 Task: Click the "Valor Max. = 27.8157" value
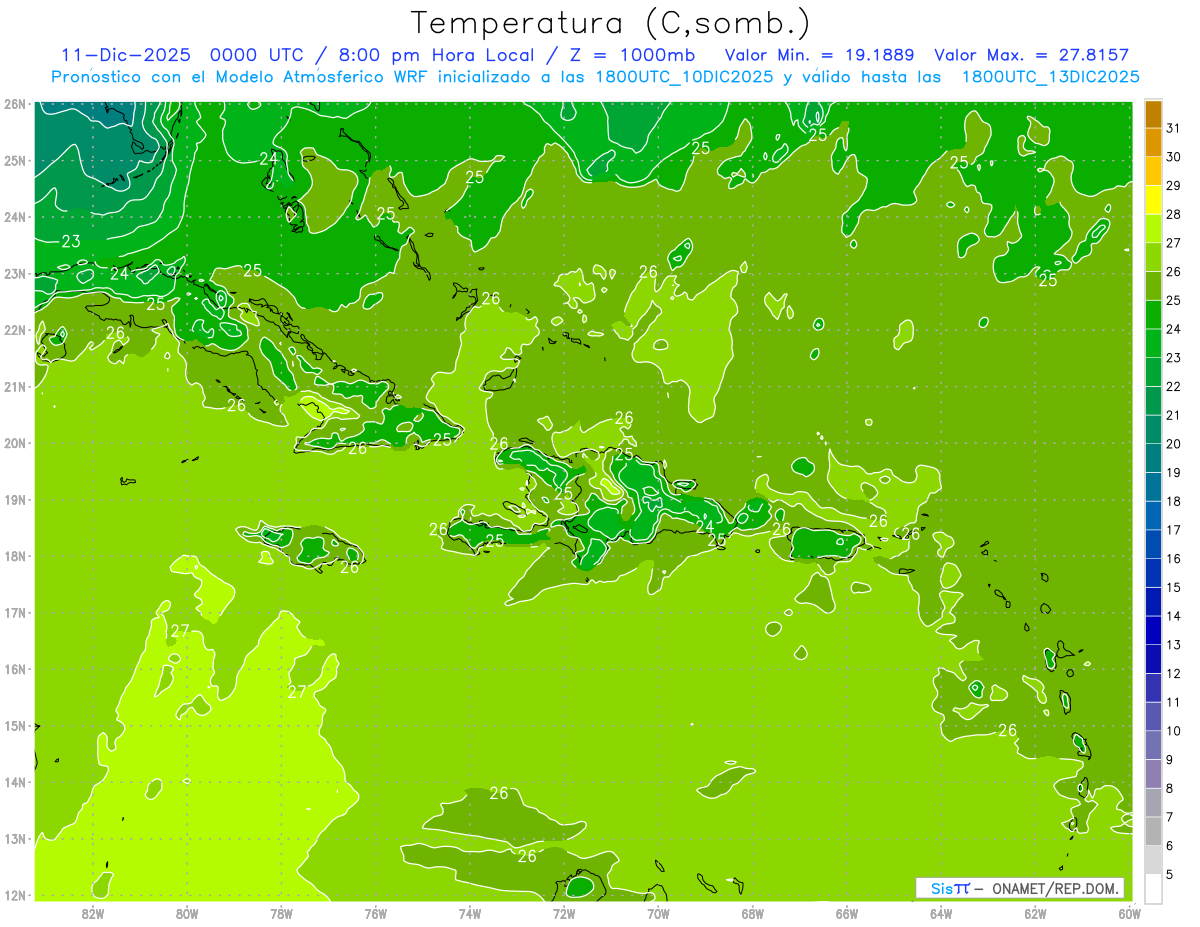(x=1033, y=55)
